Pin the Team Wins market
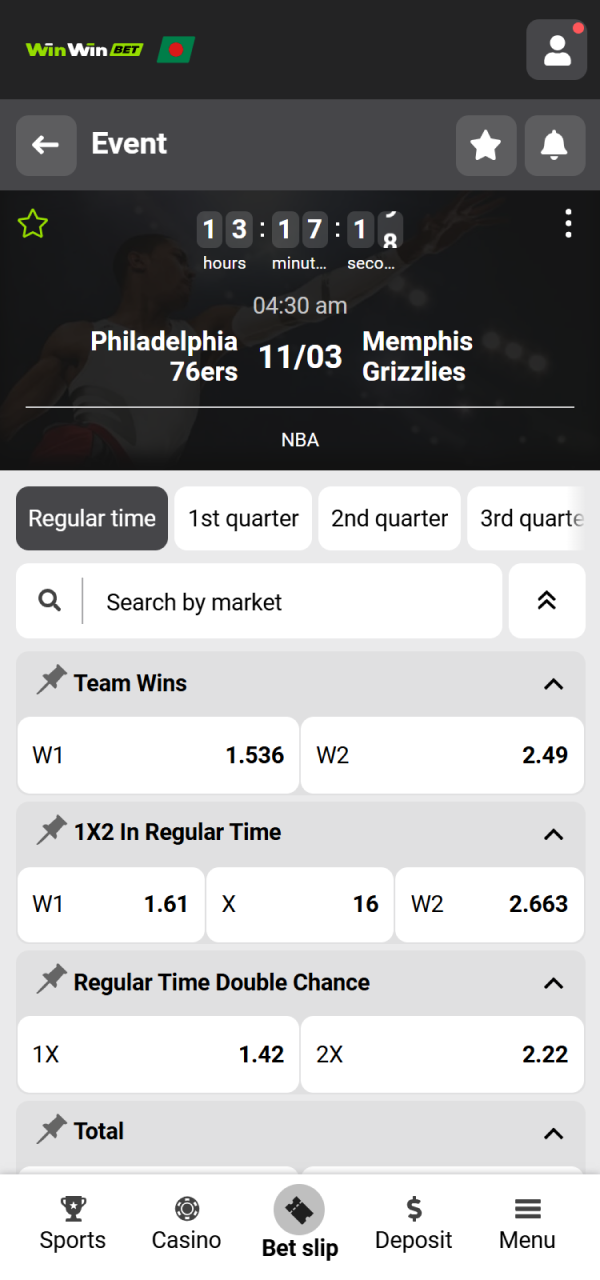Viewport: 600px width, 1280px height. click(52, 681)
